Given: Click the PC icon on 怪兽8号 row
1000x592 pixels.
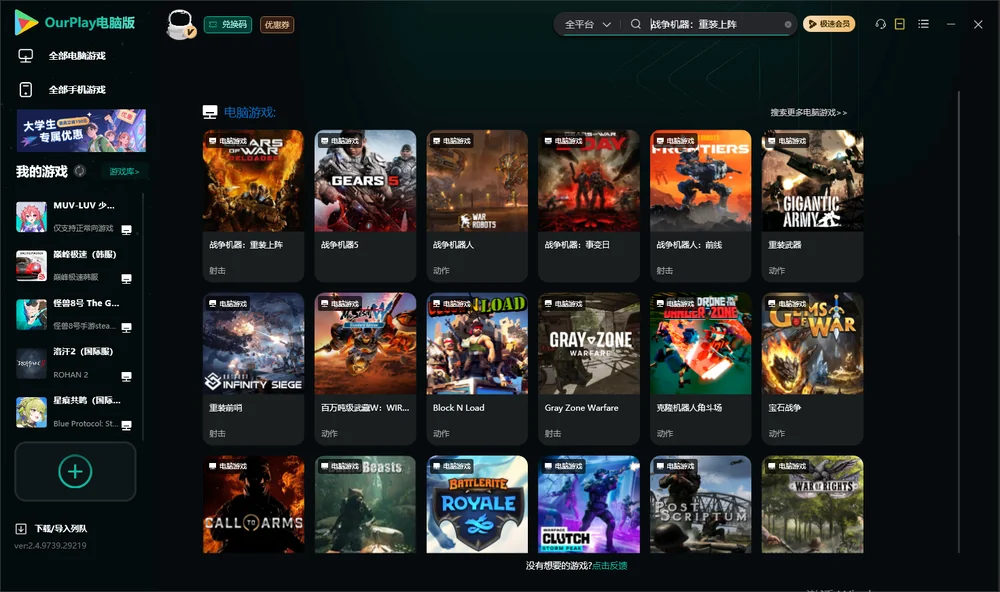Looking at the screenshot, I should tap(126, 327).
